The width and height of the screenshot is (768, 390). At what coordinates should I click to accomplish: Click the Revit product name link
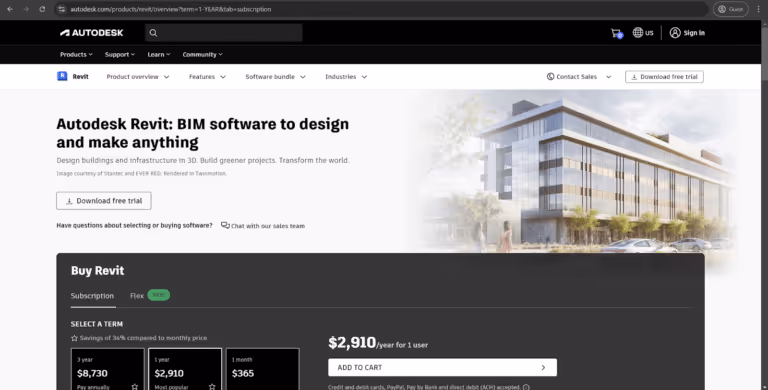click(x=80, y=77)
